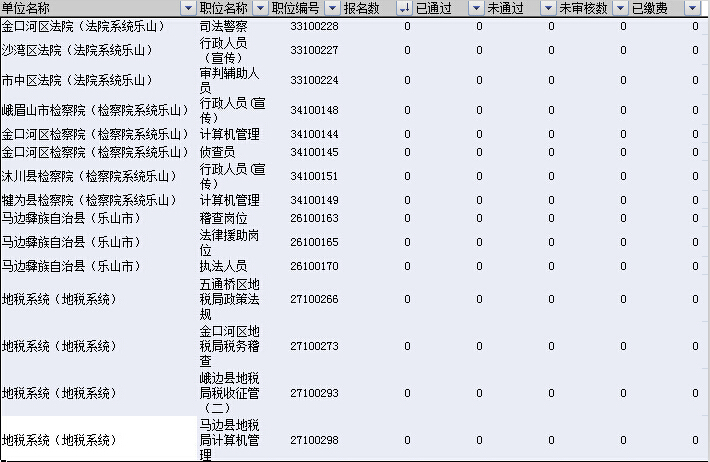The width and height of the screenshot is (710, 462).
Task: Click the 法律援助岗位 cell
Action: click(x=231, y=242)
